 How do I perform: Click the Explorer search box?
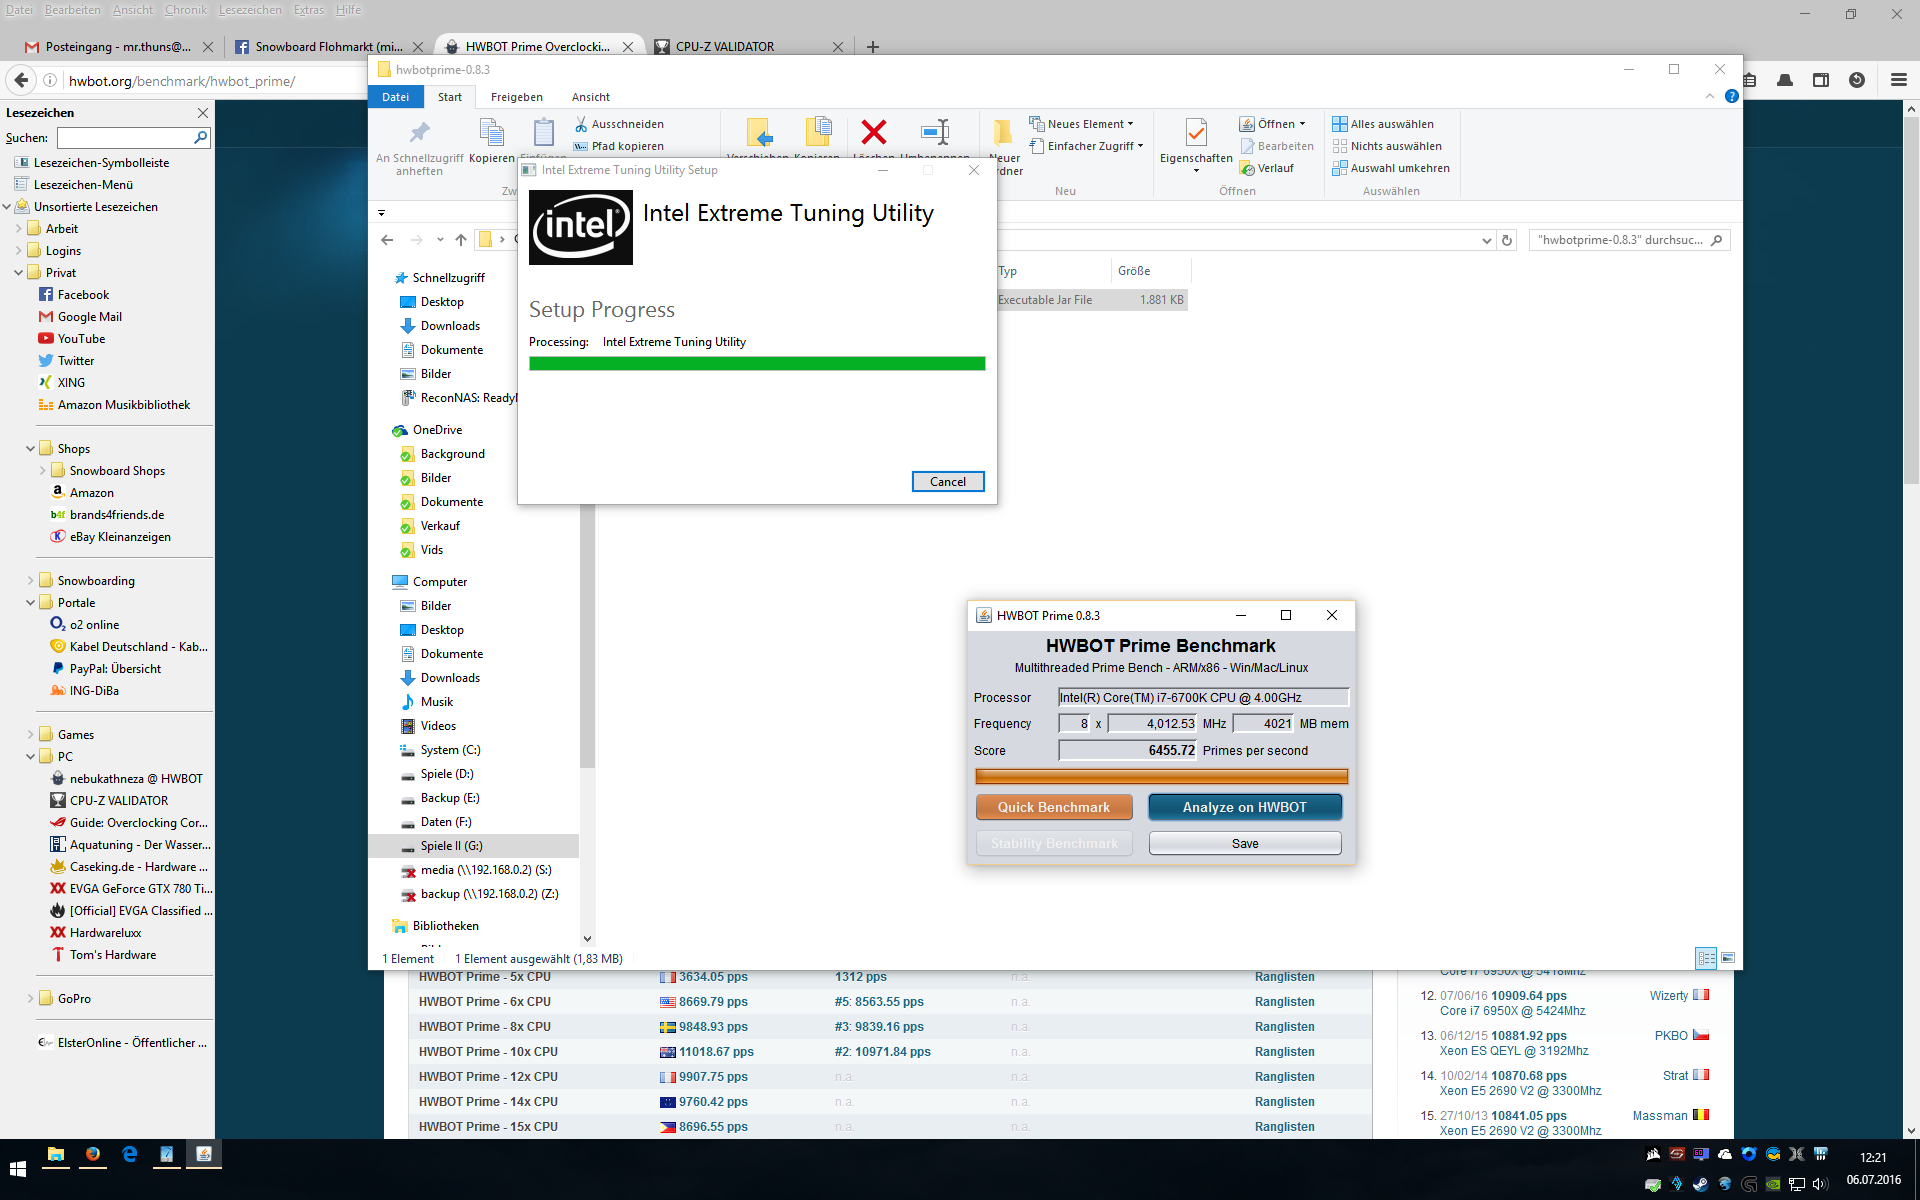(1629, 240)
